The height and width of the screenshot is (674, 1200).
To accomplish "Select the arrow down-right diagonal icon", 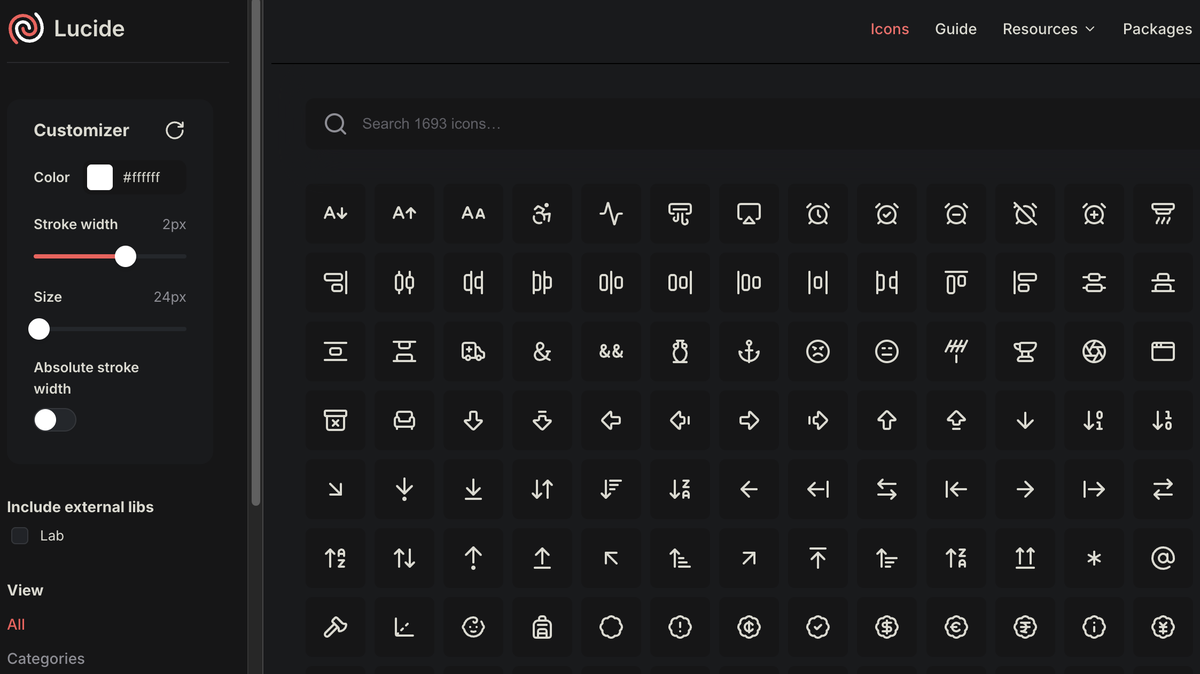I will (335, 489).
